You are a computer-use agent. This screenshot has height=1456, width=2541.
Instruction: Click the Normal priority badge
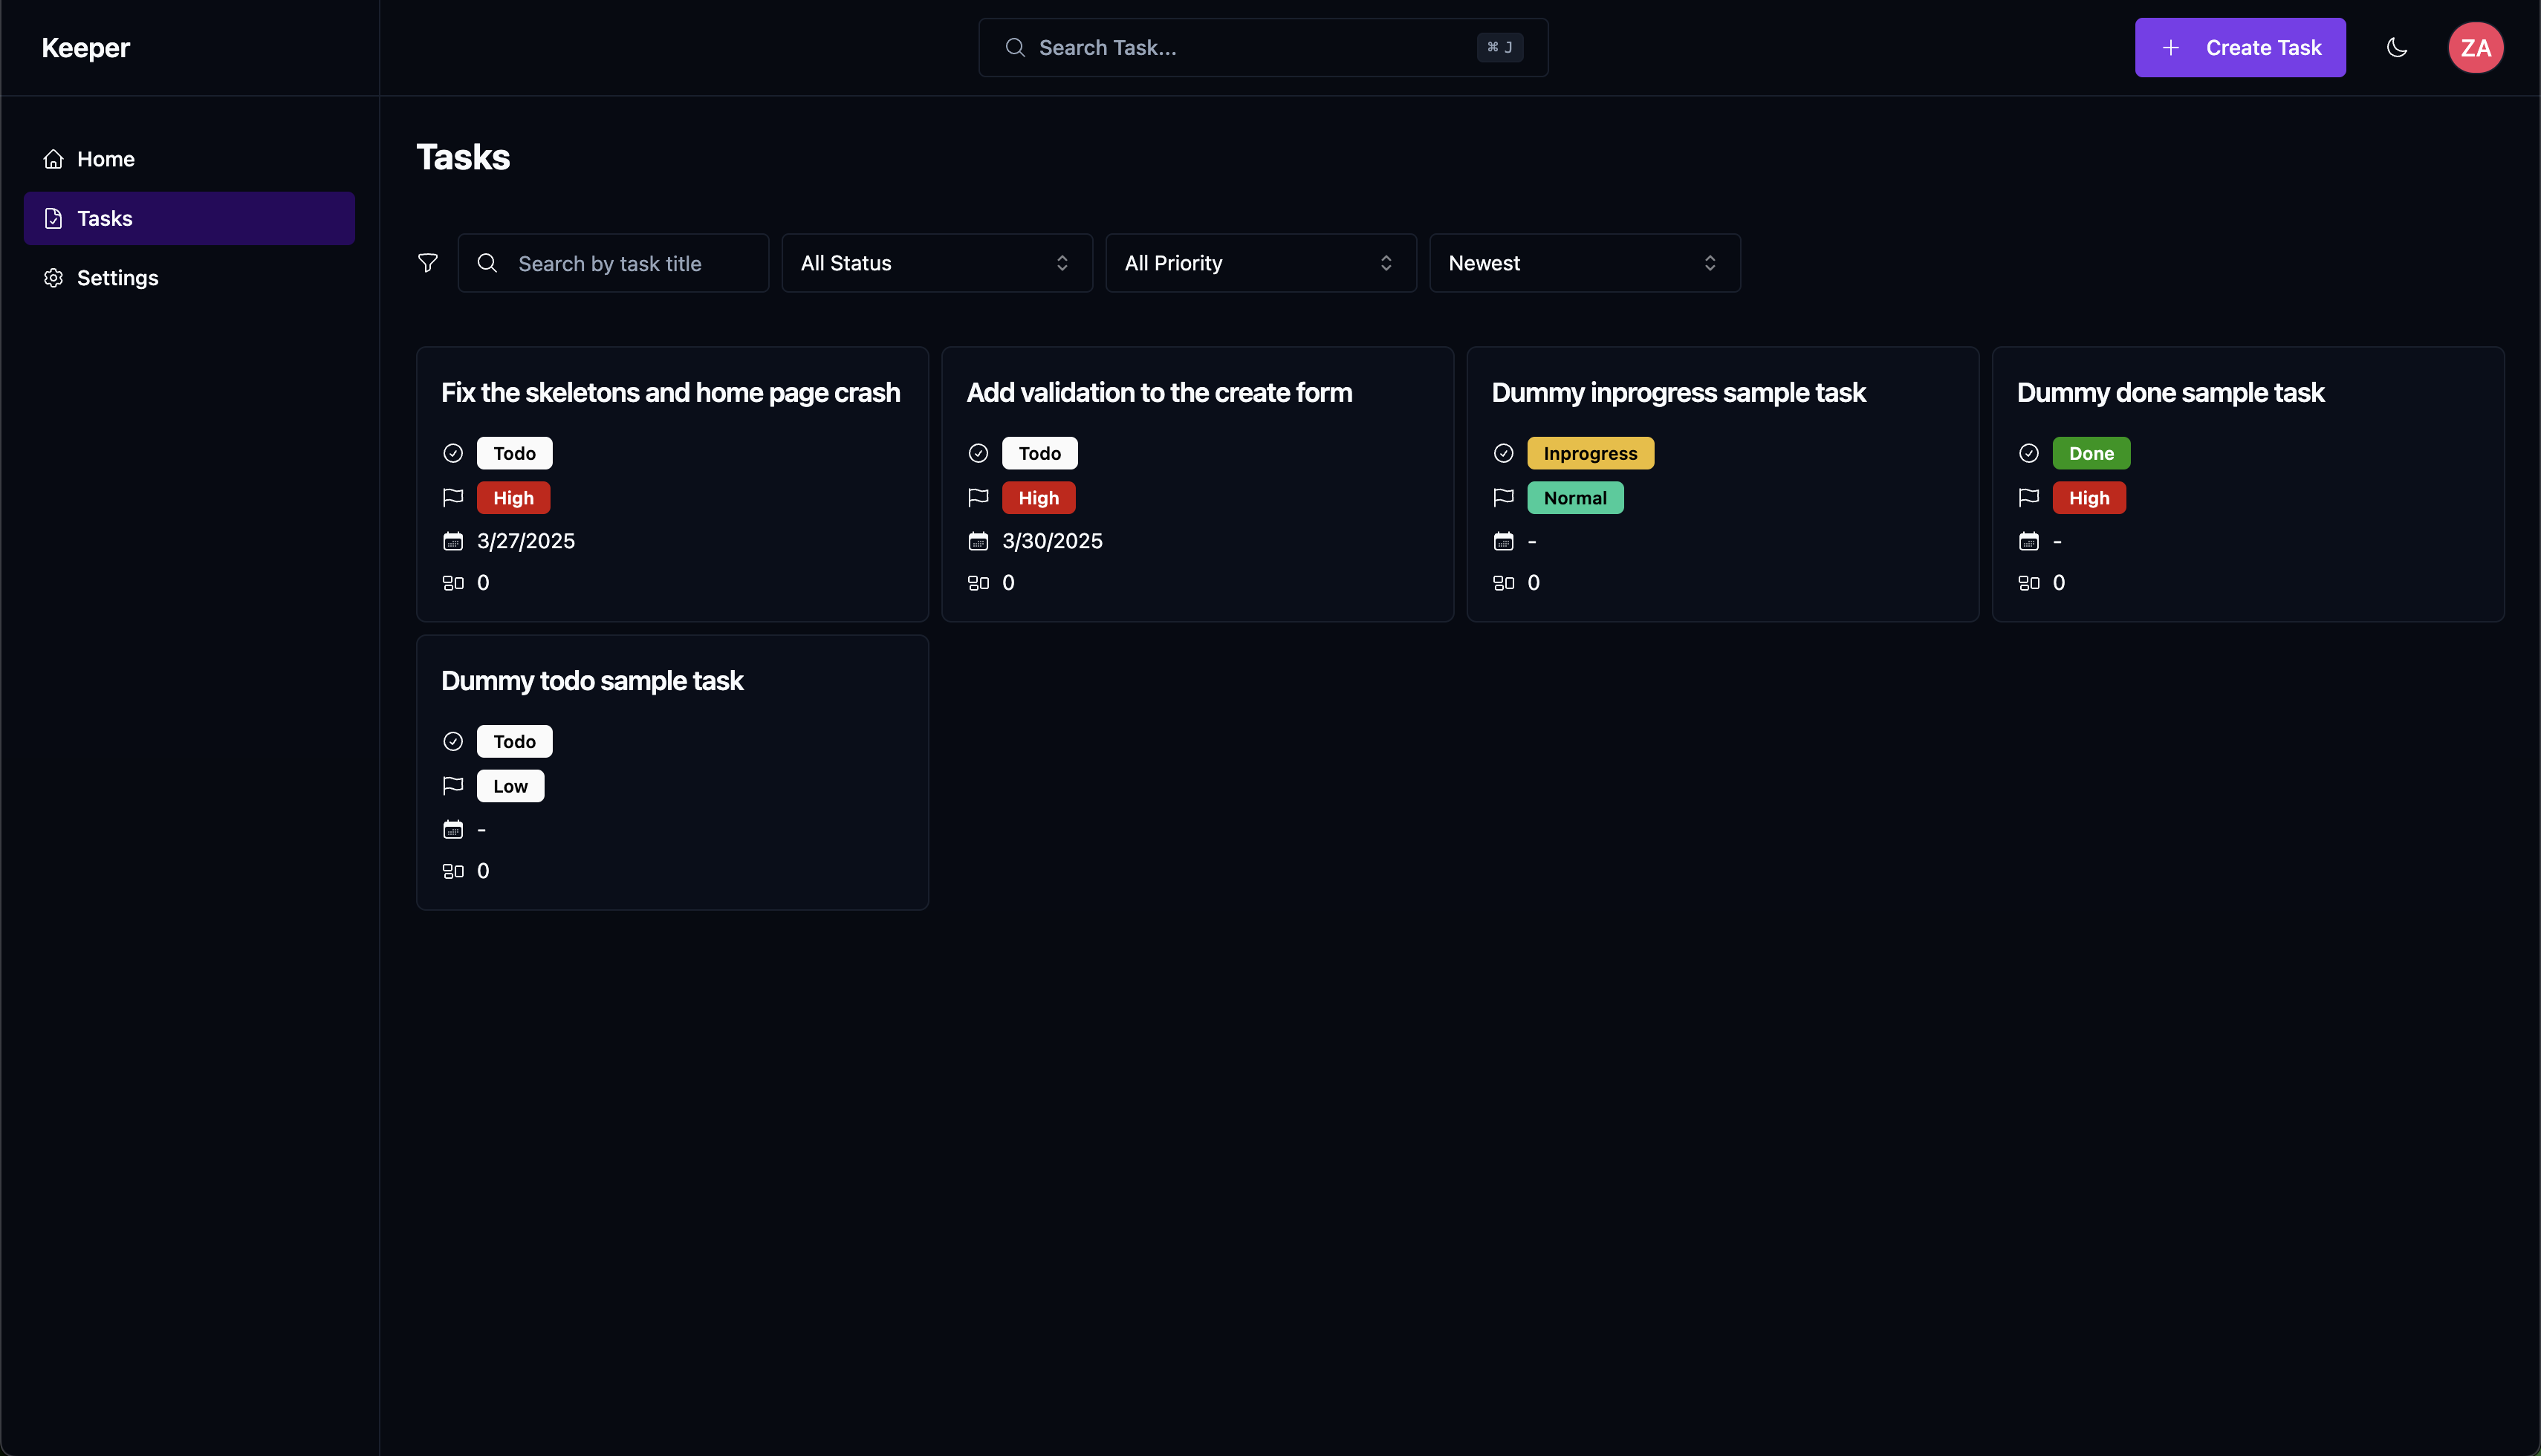pos(1575,497)
